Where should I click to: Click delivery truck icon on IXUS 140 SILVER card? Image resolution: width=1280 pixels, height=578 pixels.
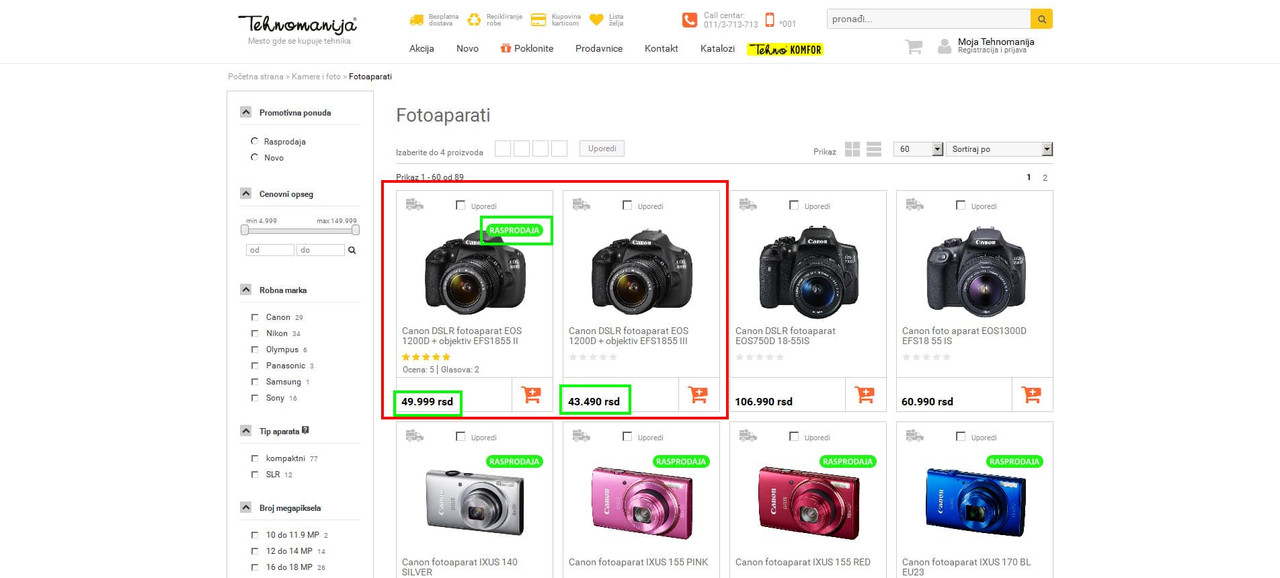click(x=415, y=435)
